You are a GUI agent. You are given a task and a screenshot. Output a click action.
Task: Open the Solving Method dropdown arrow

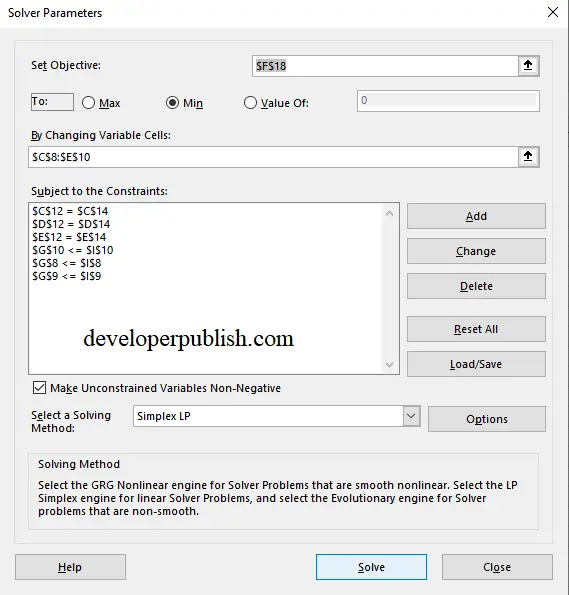(411, 416)
